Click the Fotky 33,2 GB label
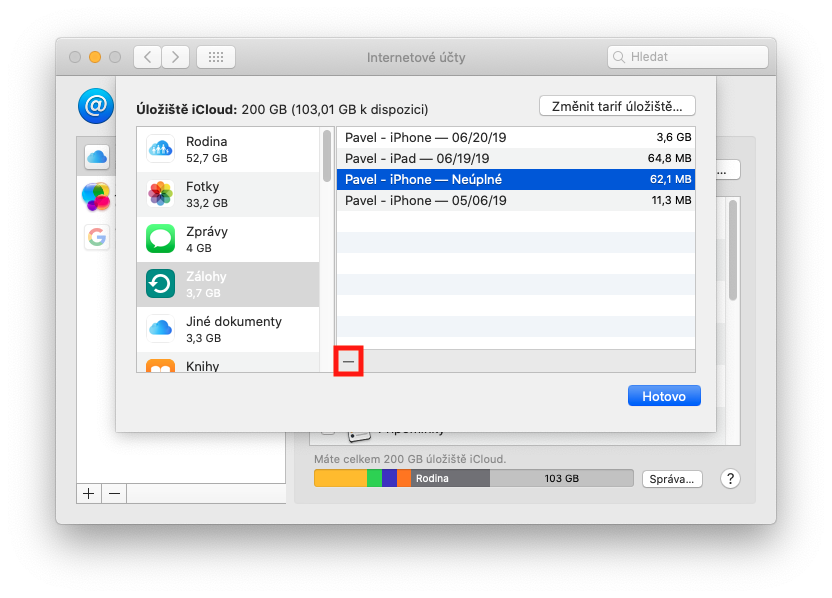Viewport: 832px width, 598px height. tap(207, 194)
